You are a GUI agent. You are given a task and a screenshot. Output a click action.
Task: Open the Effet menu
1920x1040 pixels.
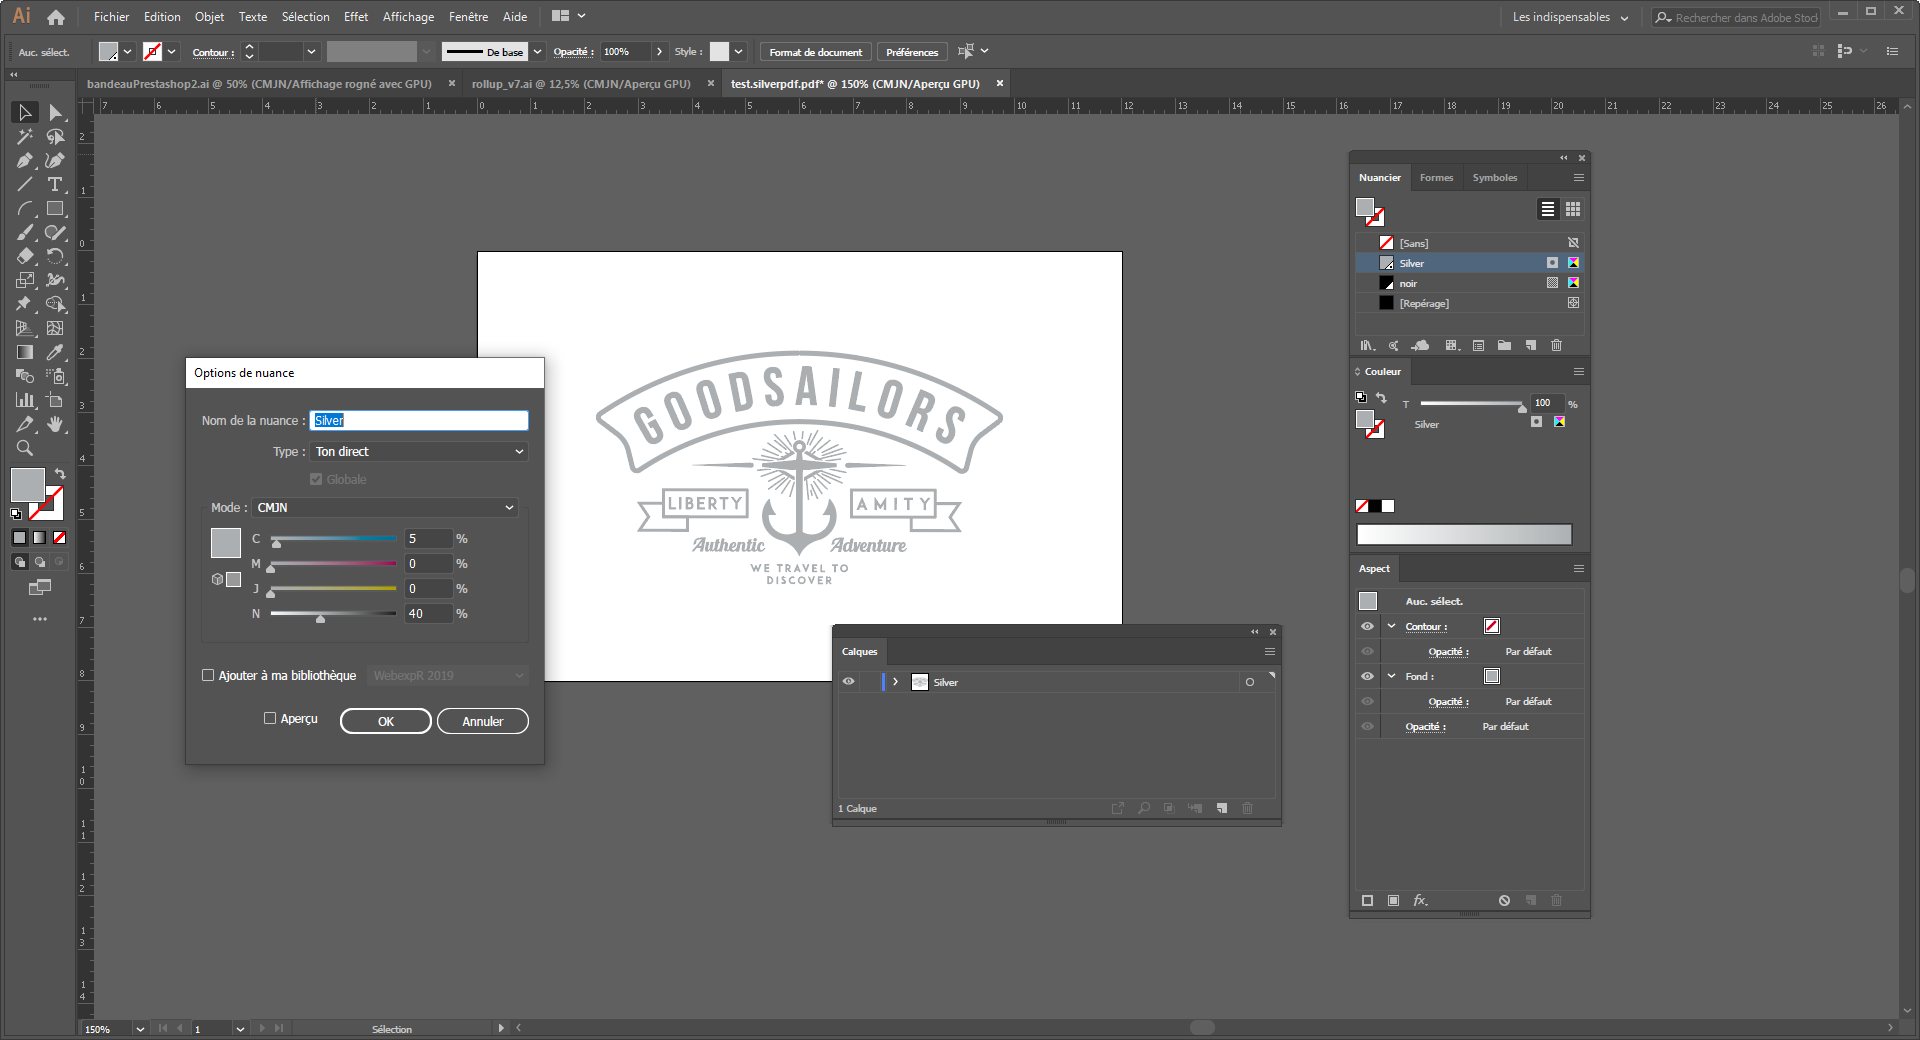point(355,17)
